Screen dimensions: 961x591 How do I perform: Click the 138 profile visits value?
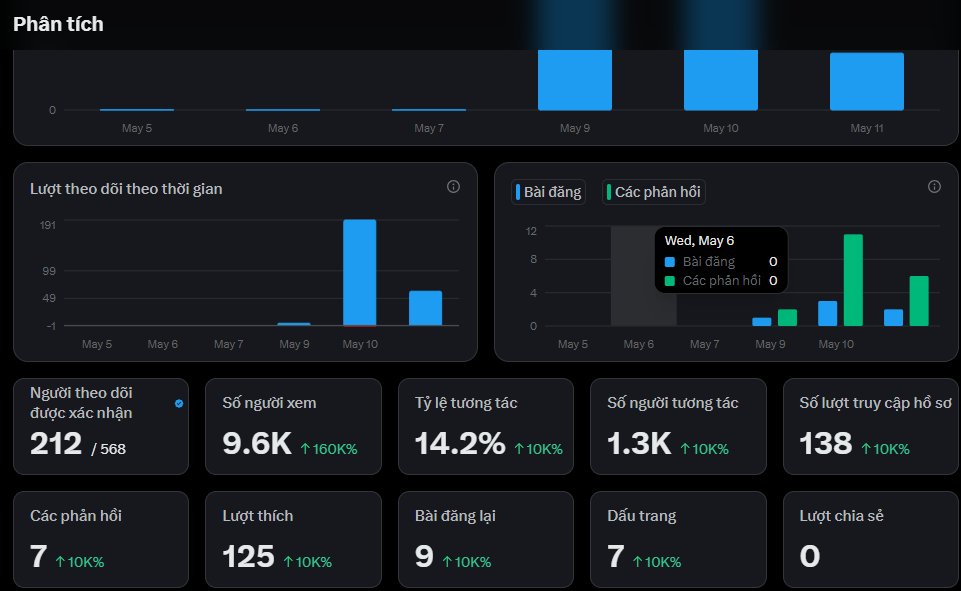(x=826, y=443)
